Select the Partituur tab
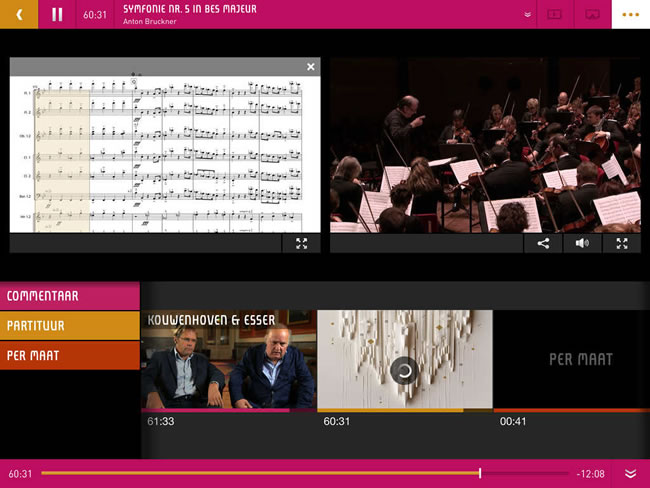Image resolution: width=650 pixels, height=488 pixels. 70,325
